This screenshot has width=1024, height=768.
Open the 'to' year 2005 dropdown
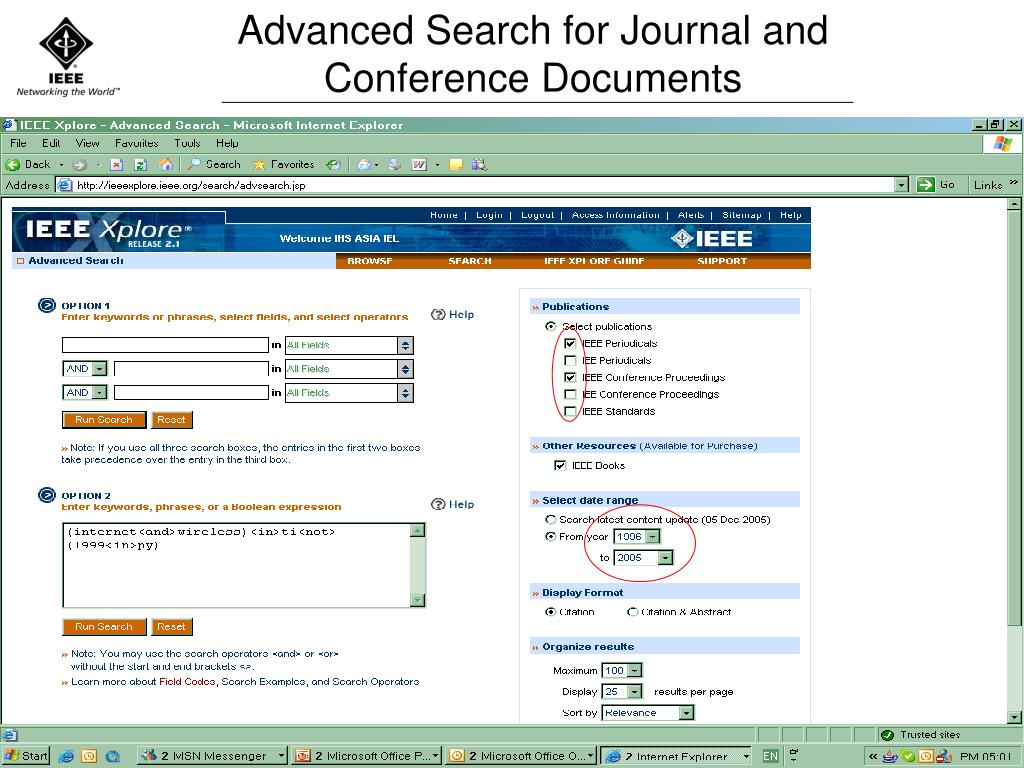tap(643, 558)
